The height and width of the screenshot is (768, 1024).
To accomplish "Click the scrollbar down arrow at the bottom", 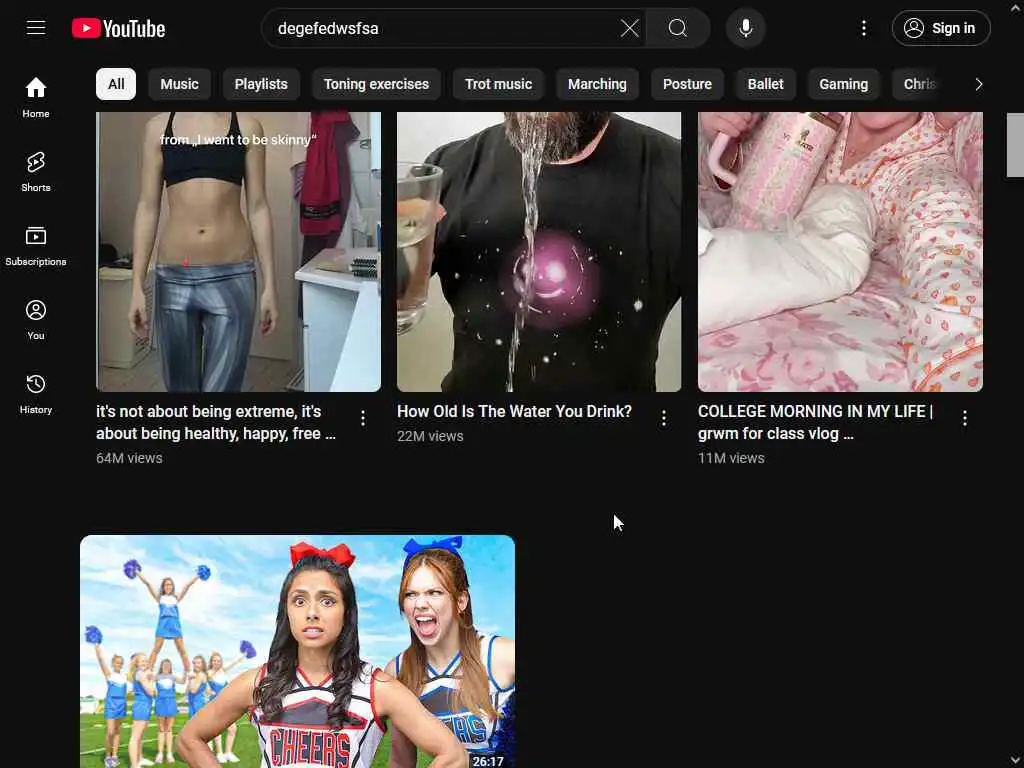I will coord(1016,760).
